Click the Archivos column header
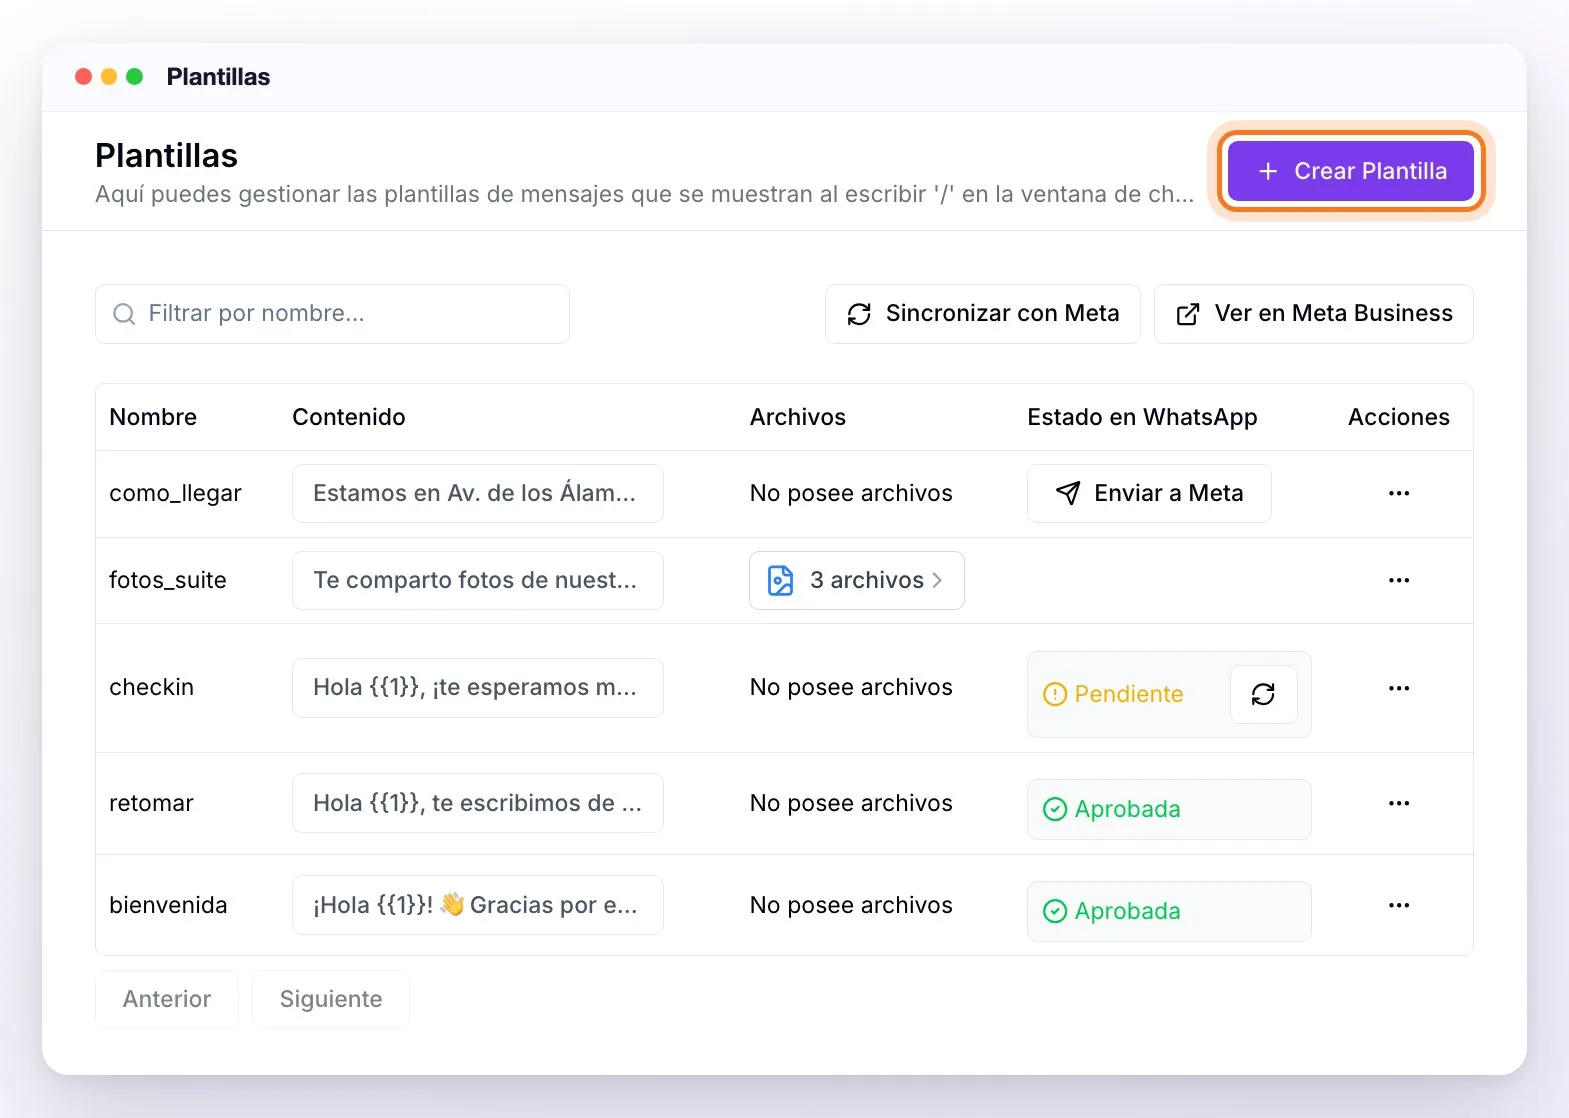The width and height of the screenshot is (1569, 1118). (798, 417)
